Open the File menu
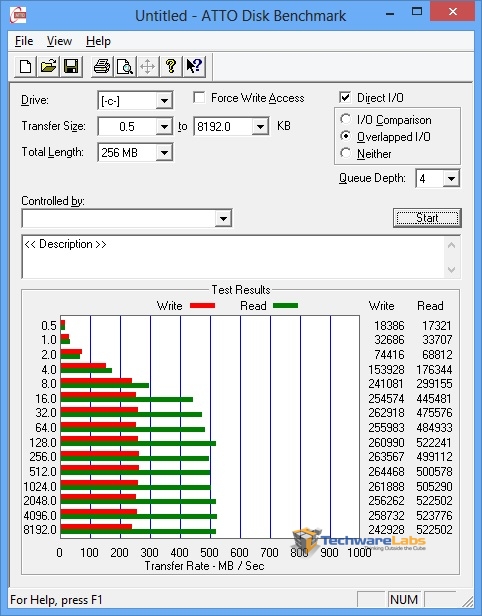 coord(24,41)
